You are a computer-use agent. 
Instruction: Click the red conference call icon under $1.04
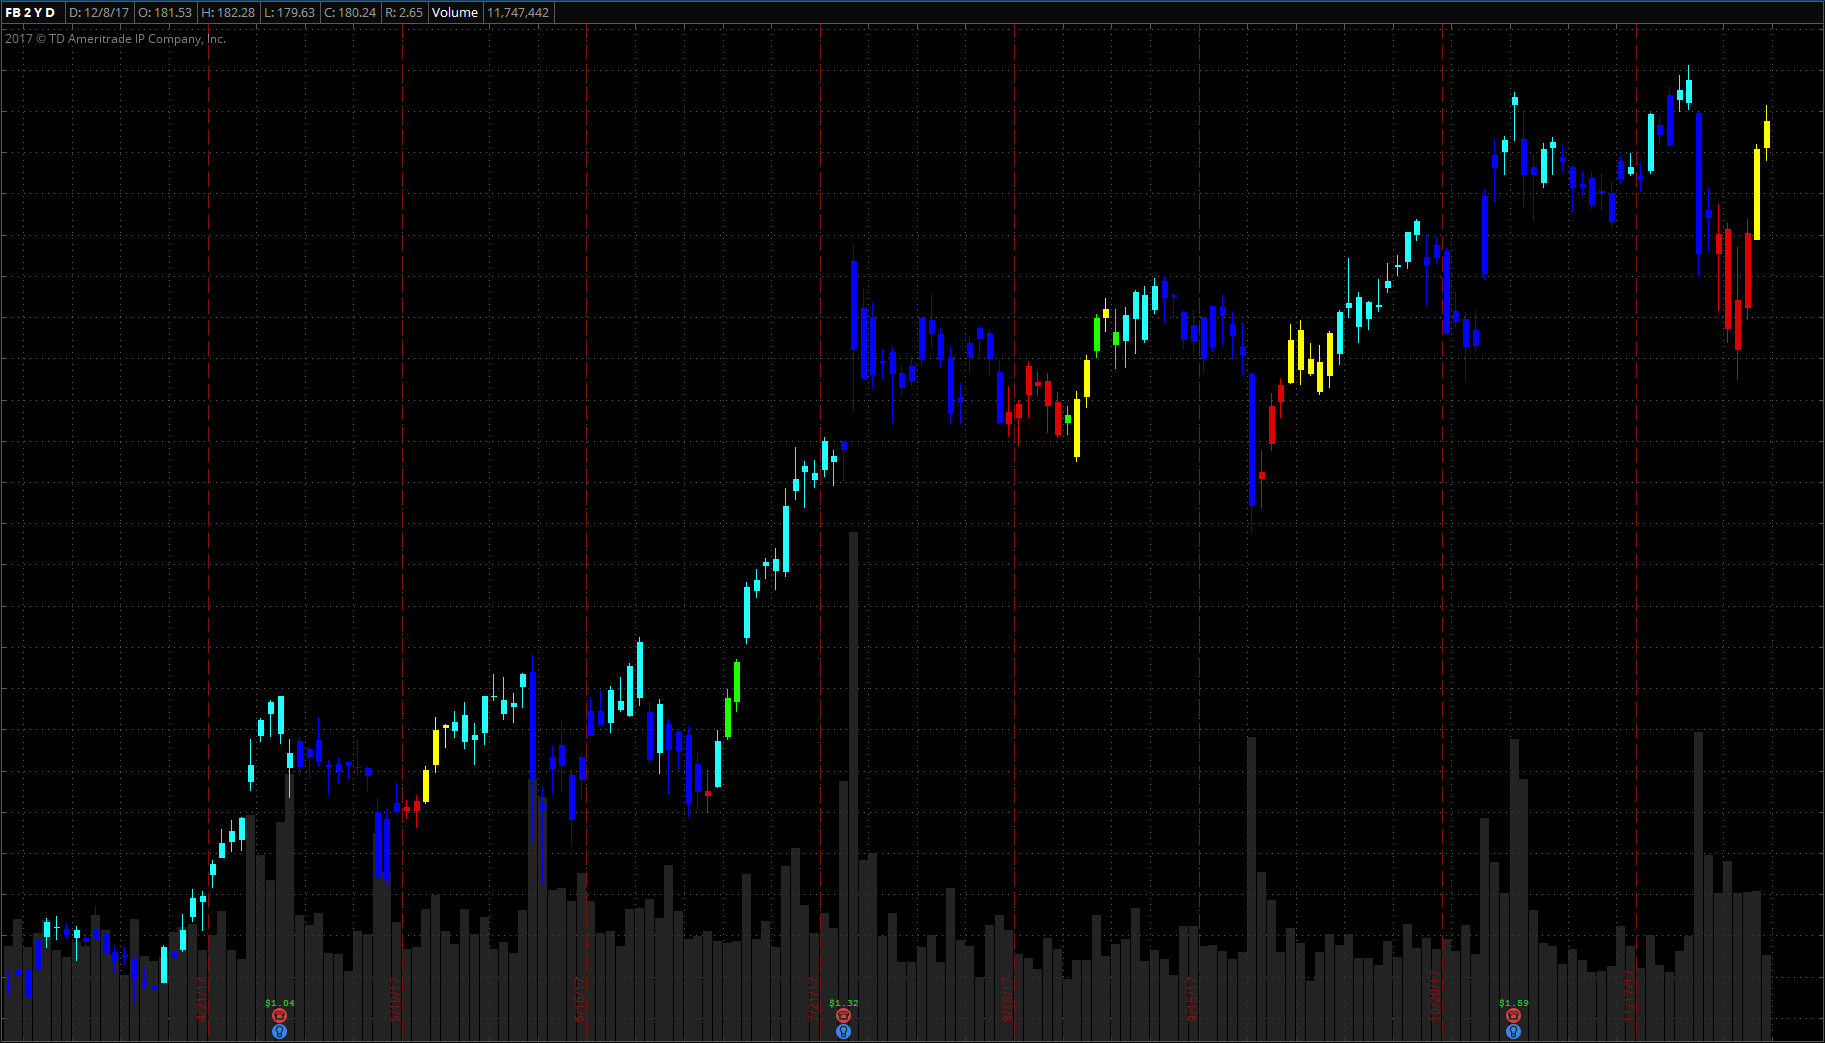(x=279, y=1016)
